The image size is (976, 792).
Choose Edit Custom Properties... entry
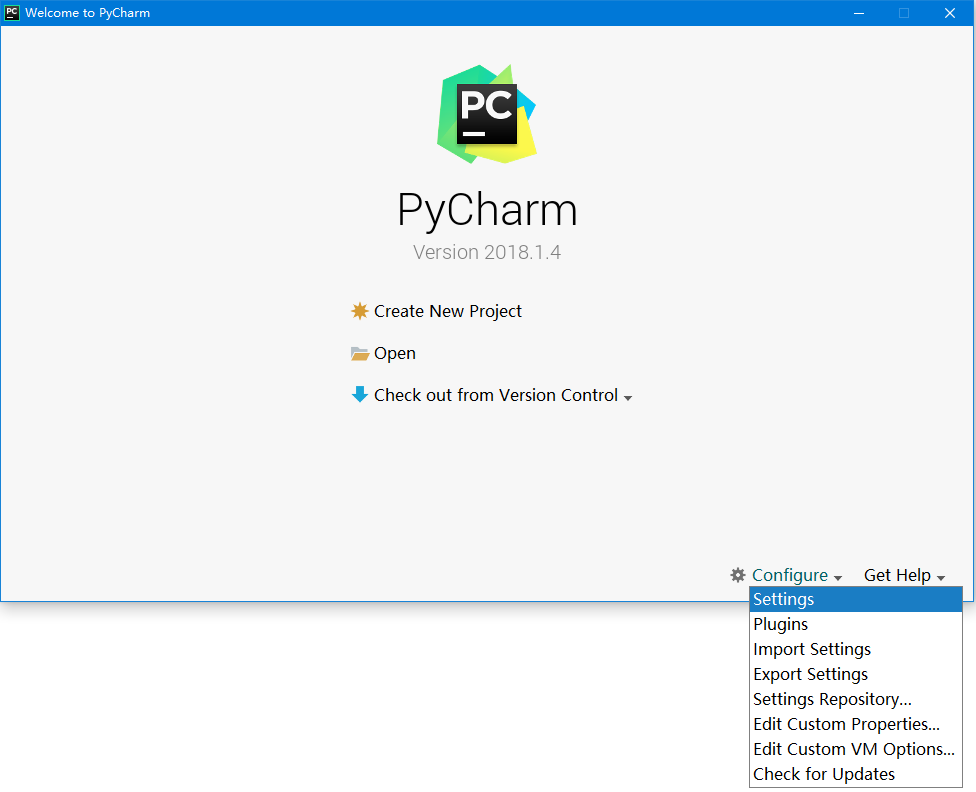point(856,724)
